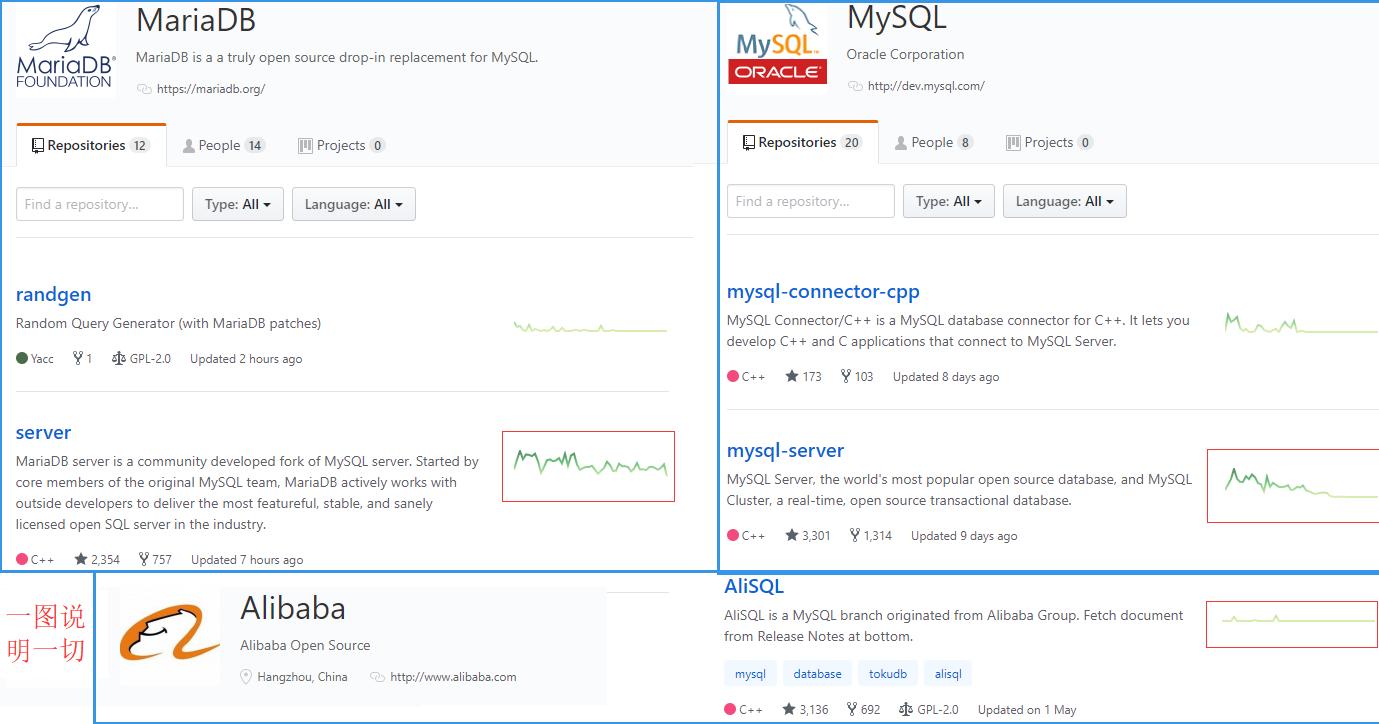Click the mysql topic tag on AliSQL
1379x724 pixels.
click(750, 674)
